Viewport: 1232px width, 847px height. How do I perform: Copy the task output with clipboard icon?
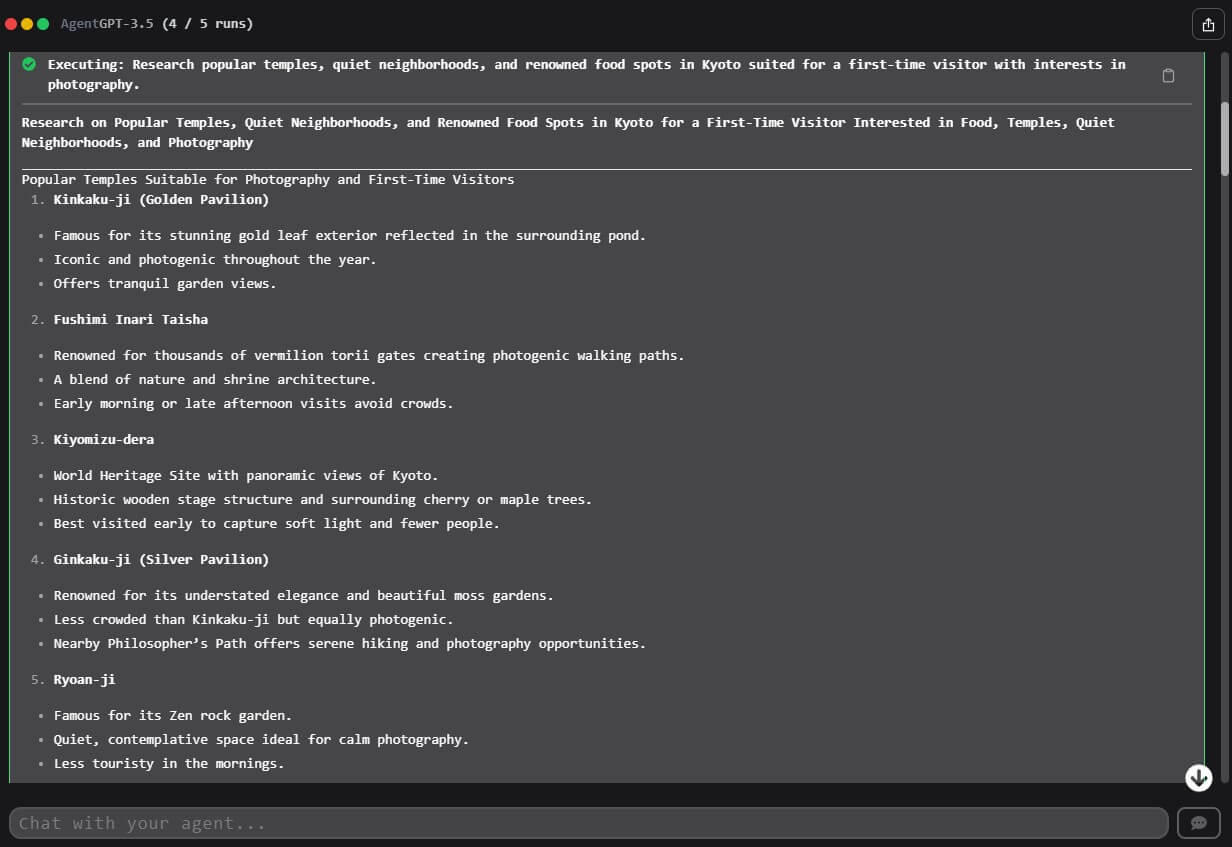(1168, 75)
